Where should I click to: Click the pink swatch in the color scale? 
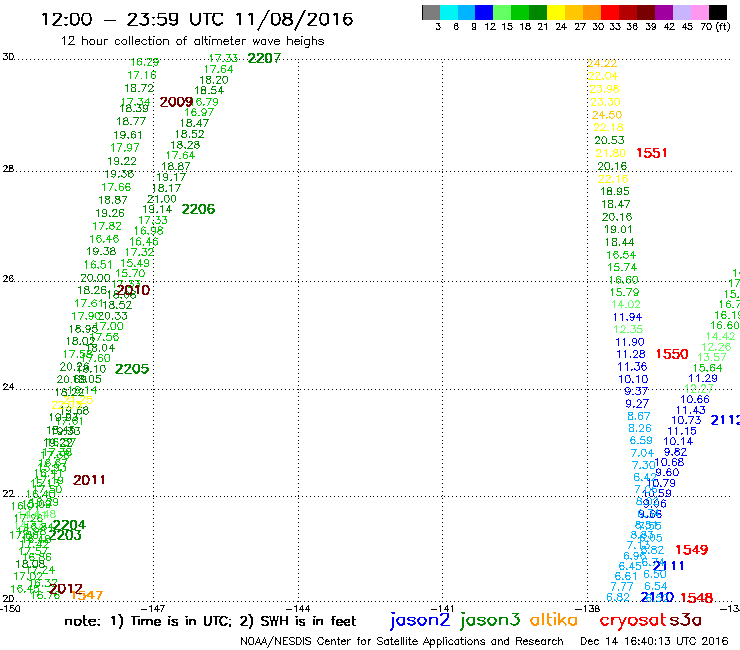[x=700, y=12]
